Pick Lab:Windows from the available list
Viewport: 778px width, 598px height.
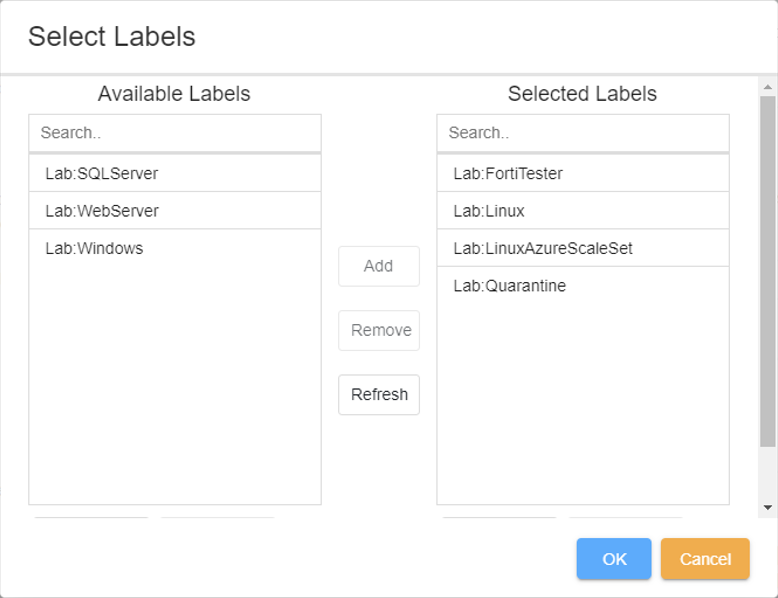click(x=94, y=248)
